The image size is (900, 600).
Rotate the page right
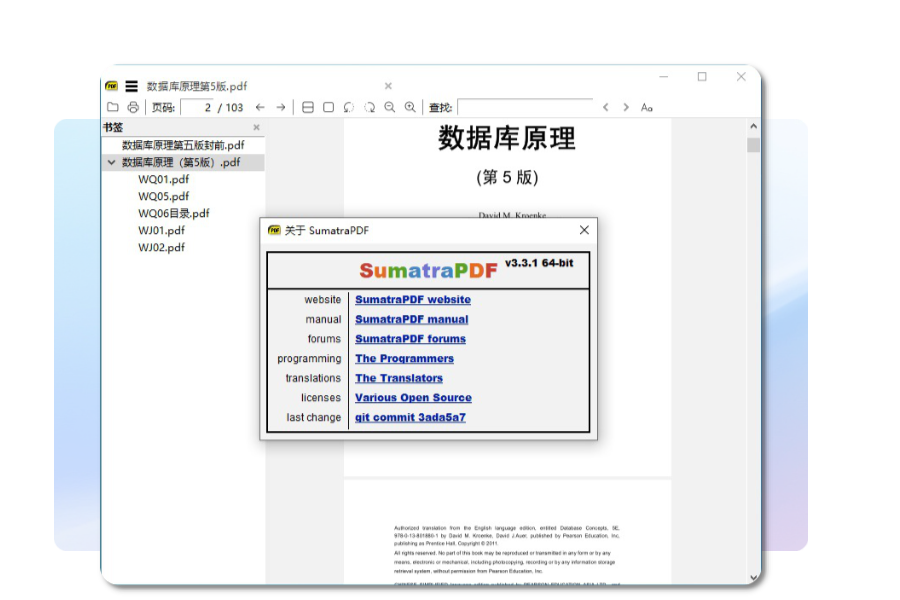click(369, 107)
